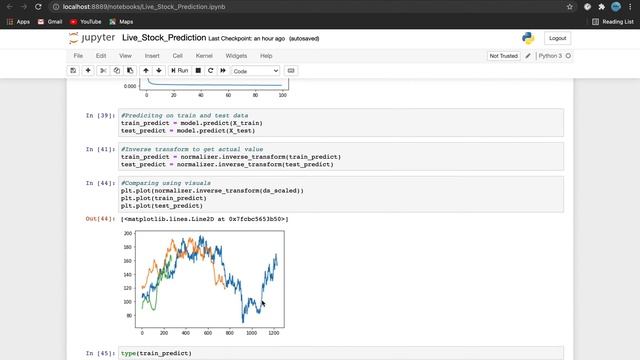Click the stock prediction line chart output
Screen dimensions: 640x360
[204, 282]
